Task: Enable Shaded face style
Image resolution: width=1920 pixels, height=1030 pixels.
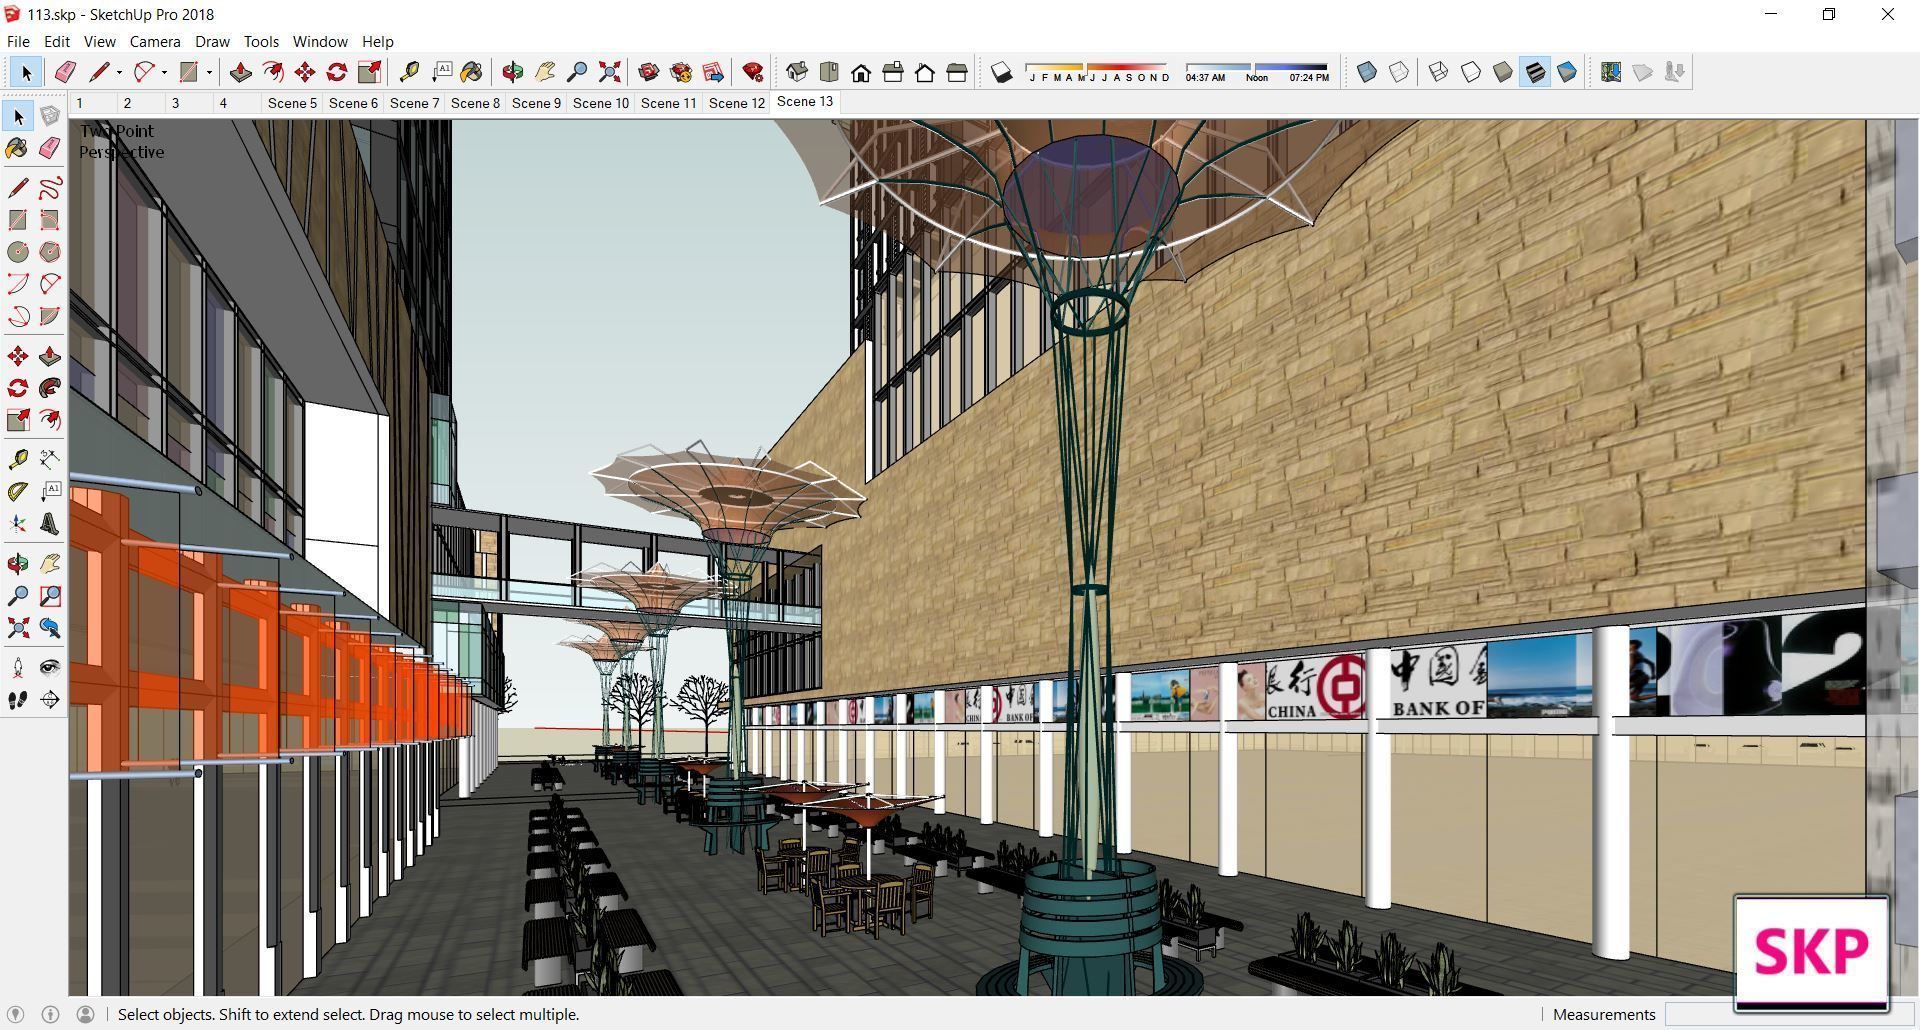Action: pyautogui.click(x=1502, y=72)
